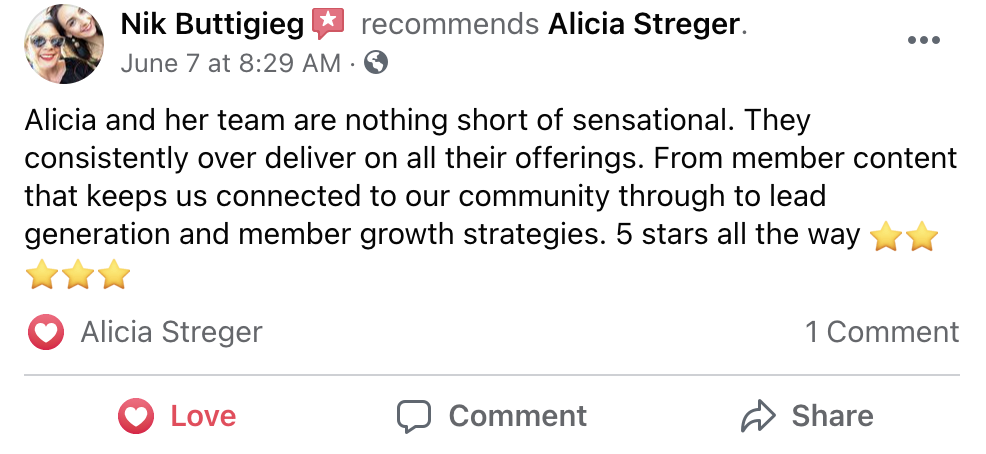View Alicia Streger in the reactions list
The image size is (986, 454).
point(171,332)
